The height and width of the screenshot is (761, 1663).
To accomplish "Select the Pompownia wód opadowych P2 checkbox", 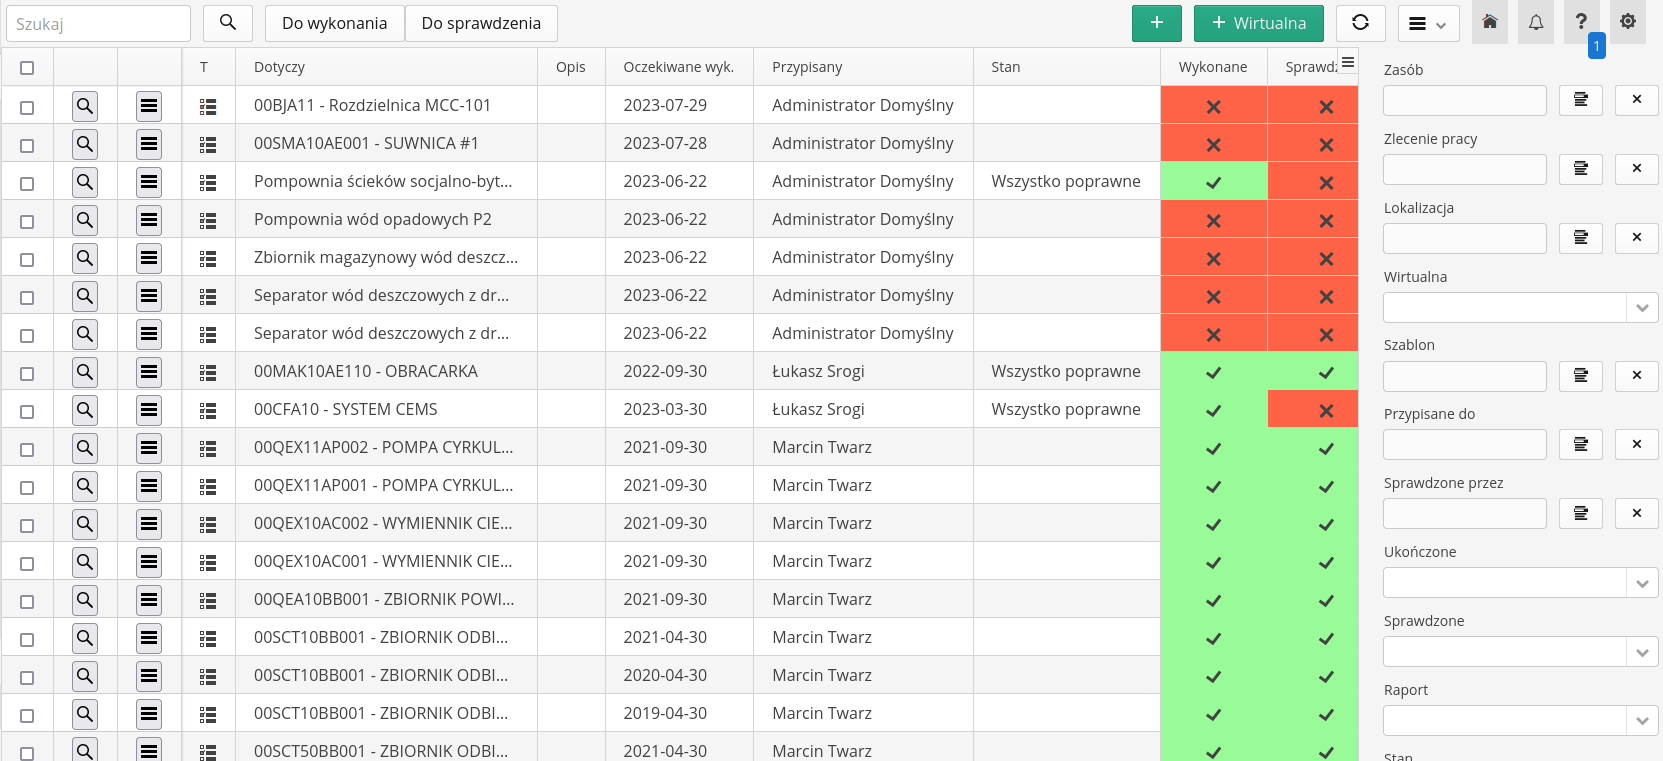I will pos(27,221).
